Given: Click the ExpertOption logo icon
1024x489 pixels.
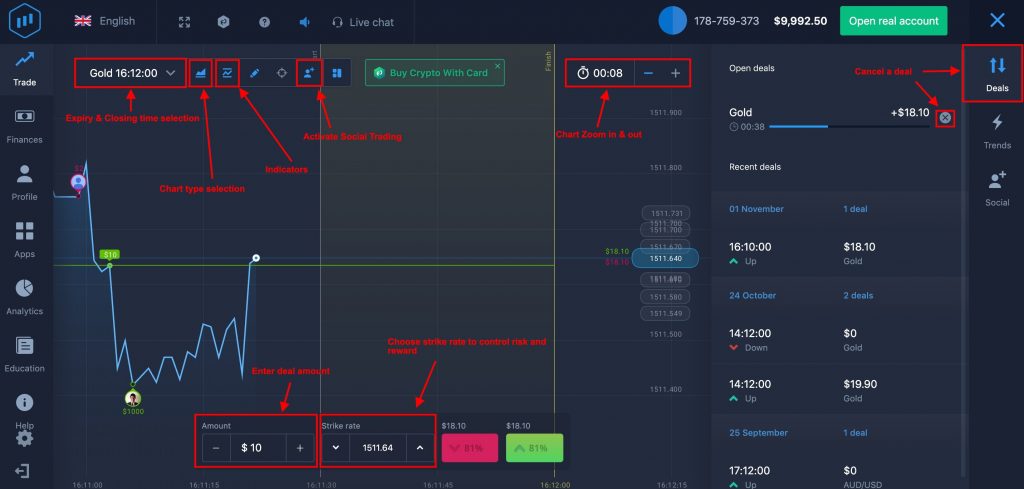Looking at the screenshot, I should point(25,21).
